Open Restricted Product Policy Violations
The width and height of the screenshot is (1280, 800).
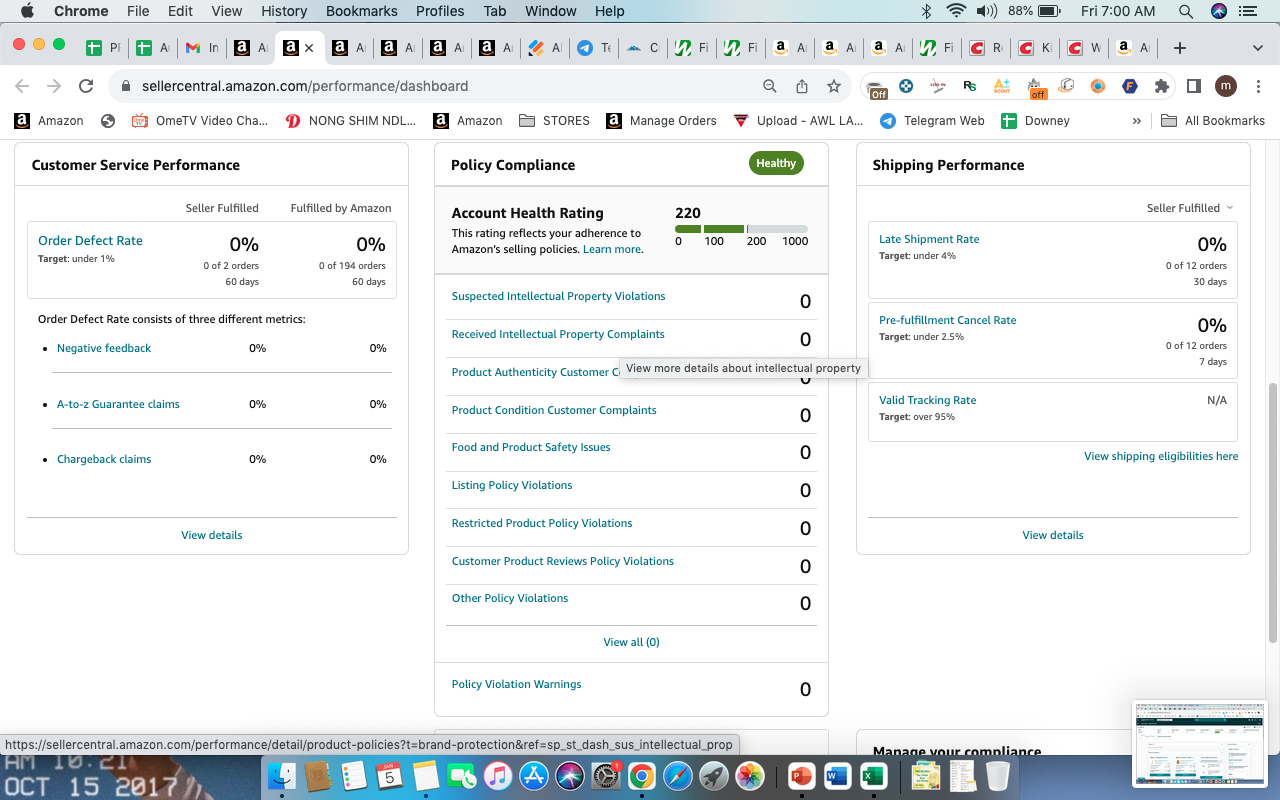point(542,523)
